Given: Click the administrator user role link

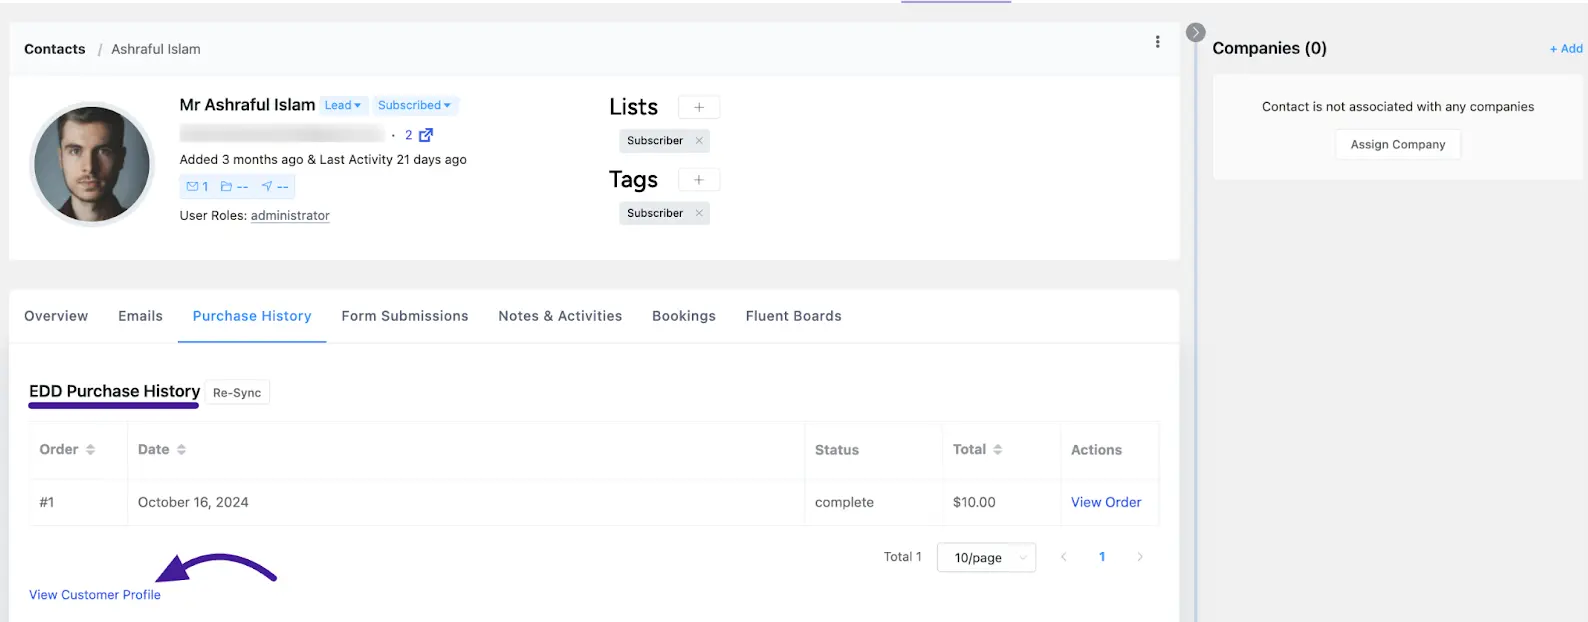Looking at the screenshot, I should (290, 215).
